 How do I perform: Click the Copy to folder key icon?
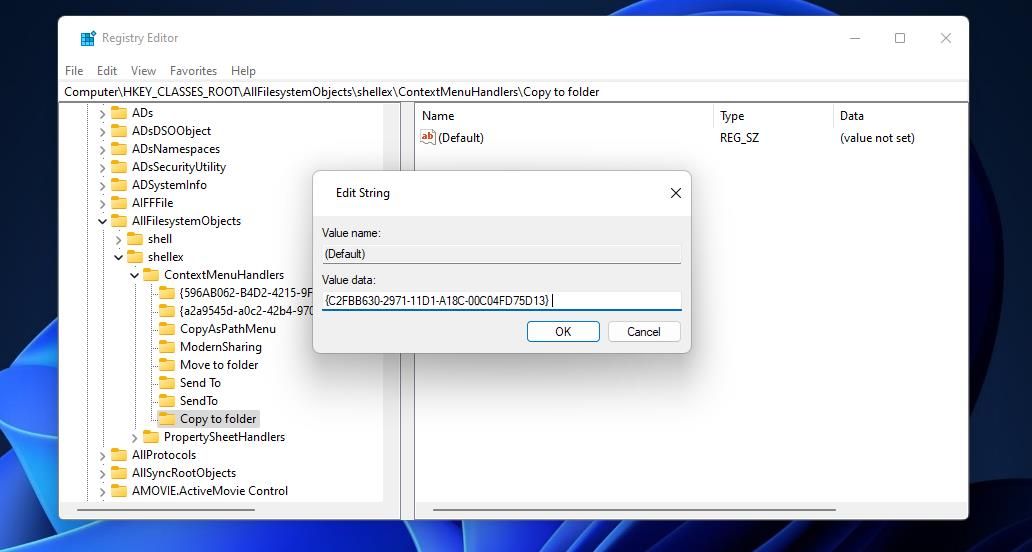[x=167, y=418]
